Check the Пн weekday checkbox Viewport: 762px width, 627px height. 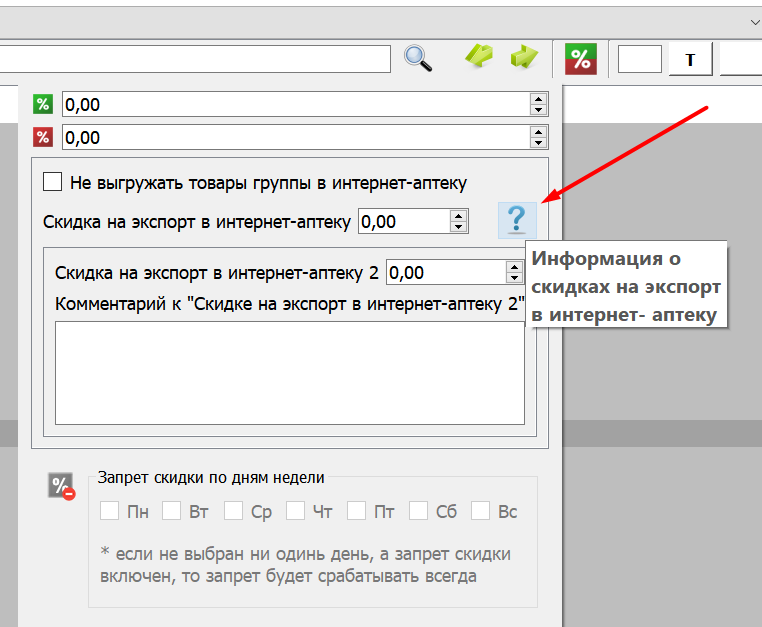point(110,511)
